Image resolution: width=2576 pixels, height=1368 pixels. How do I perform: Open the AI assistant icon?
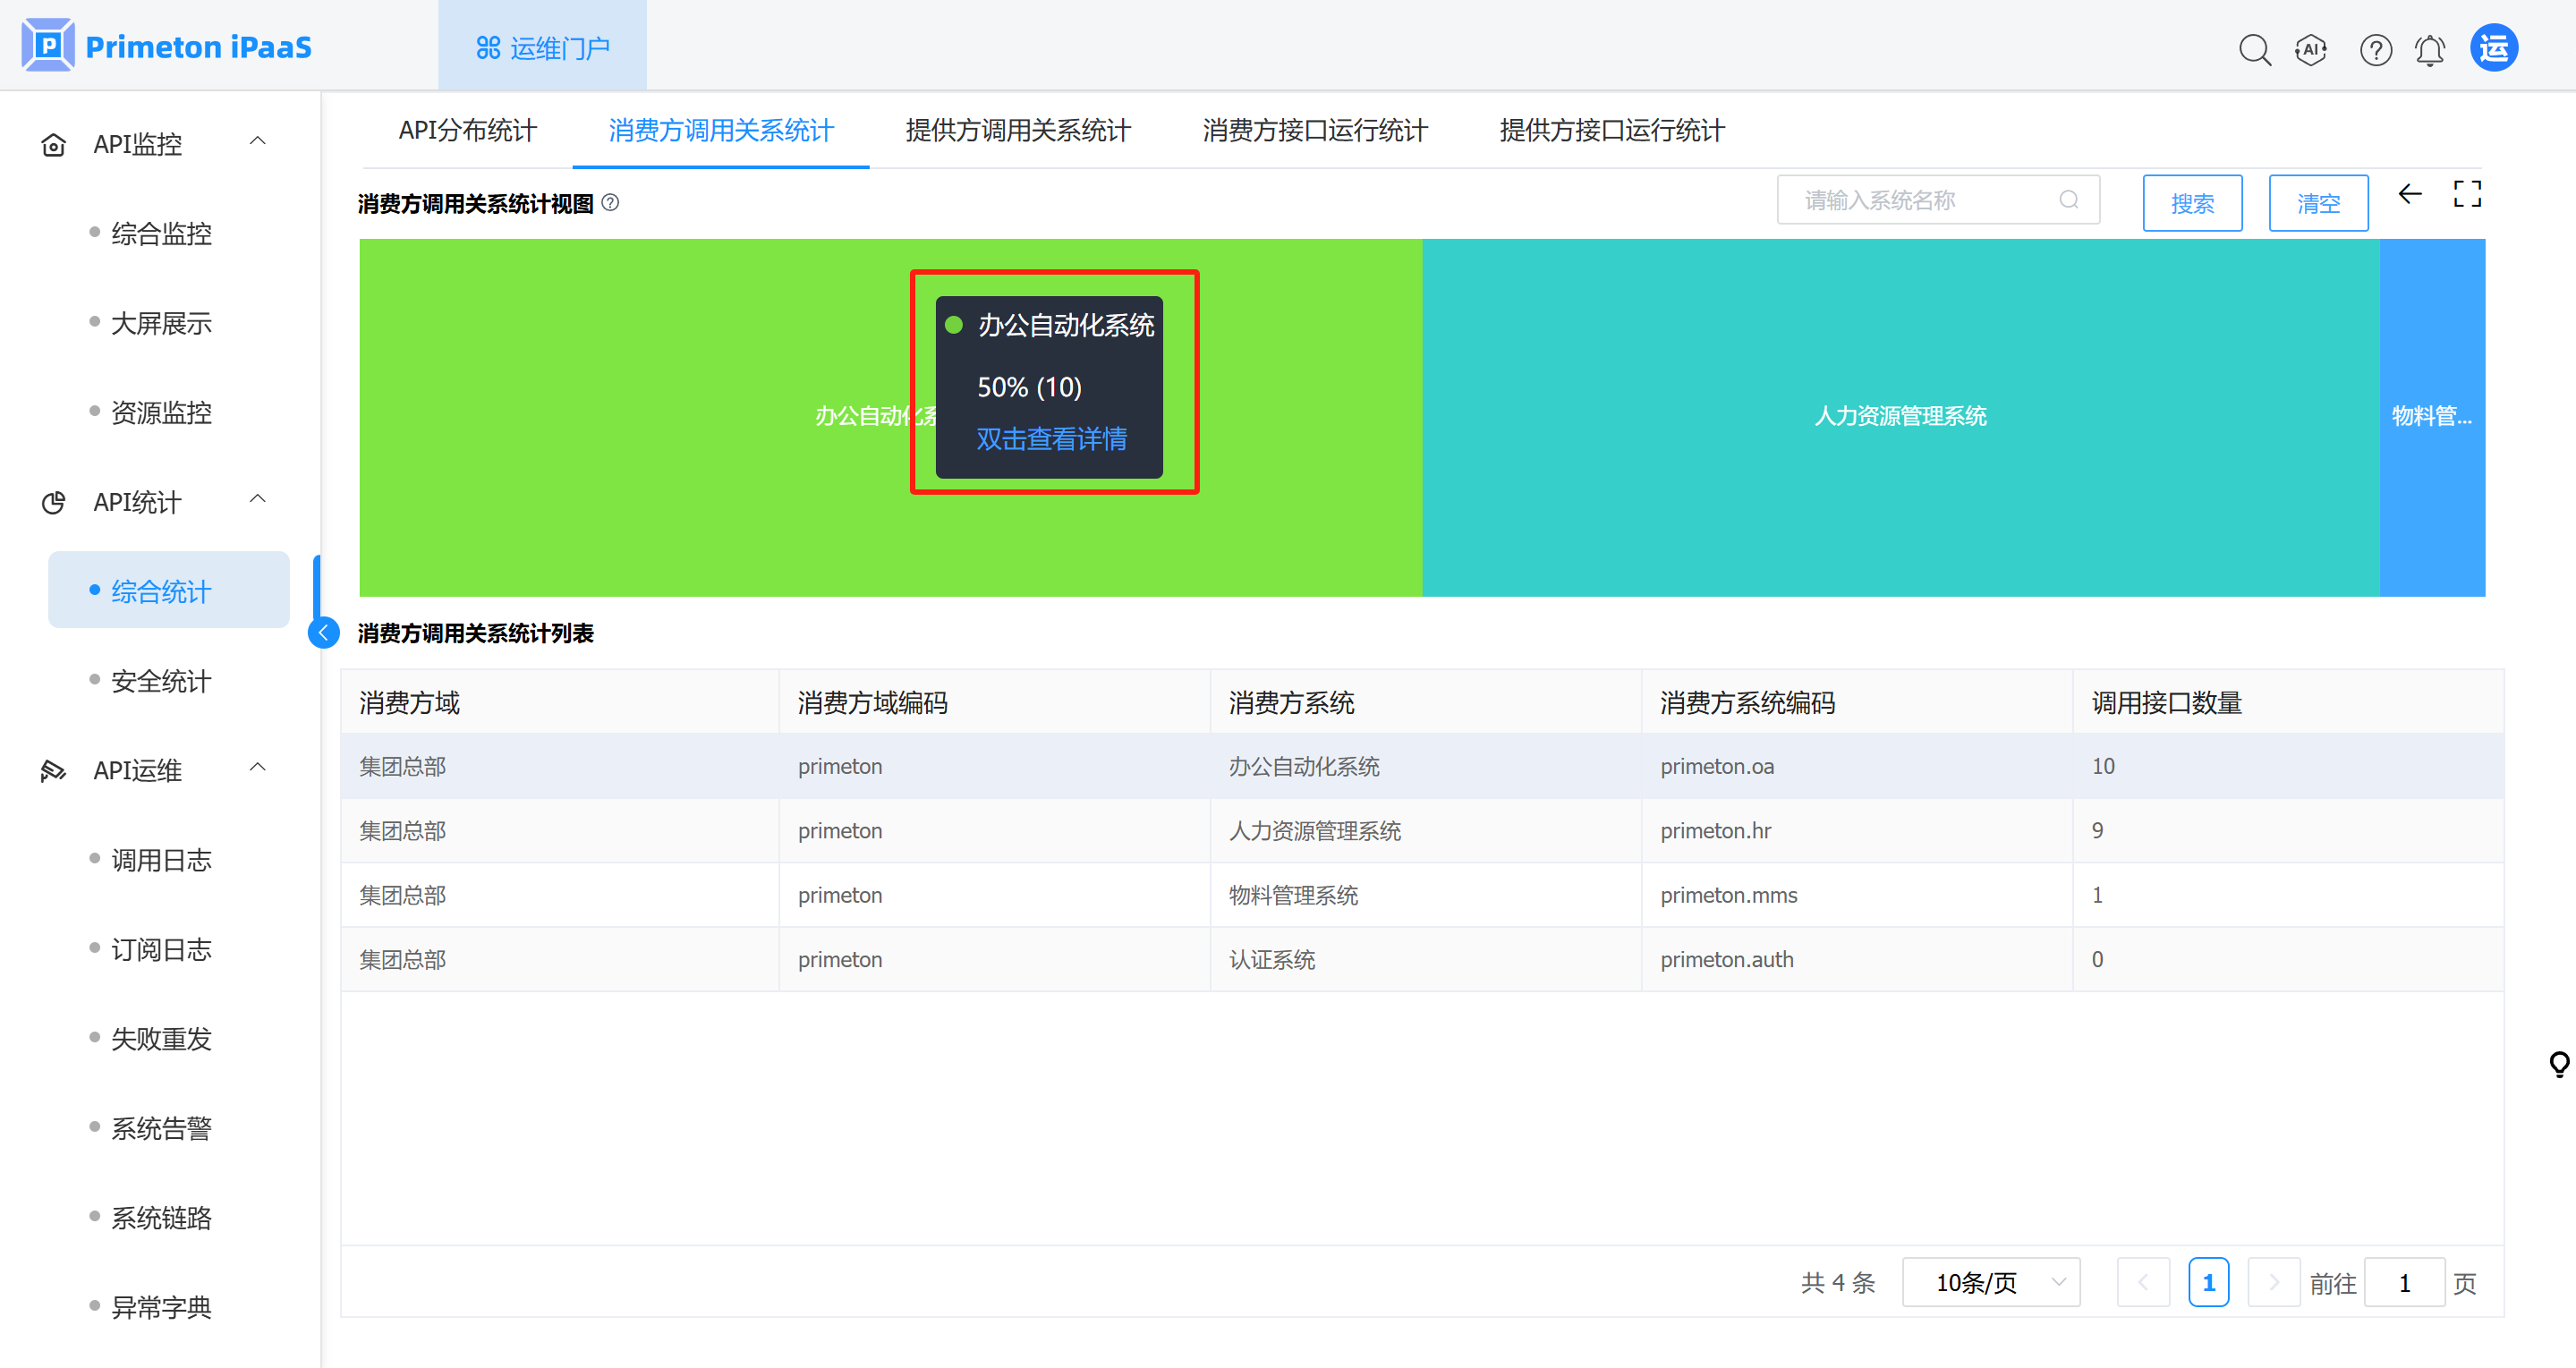click(x=2310, y=49)
